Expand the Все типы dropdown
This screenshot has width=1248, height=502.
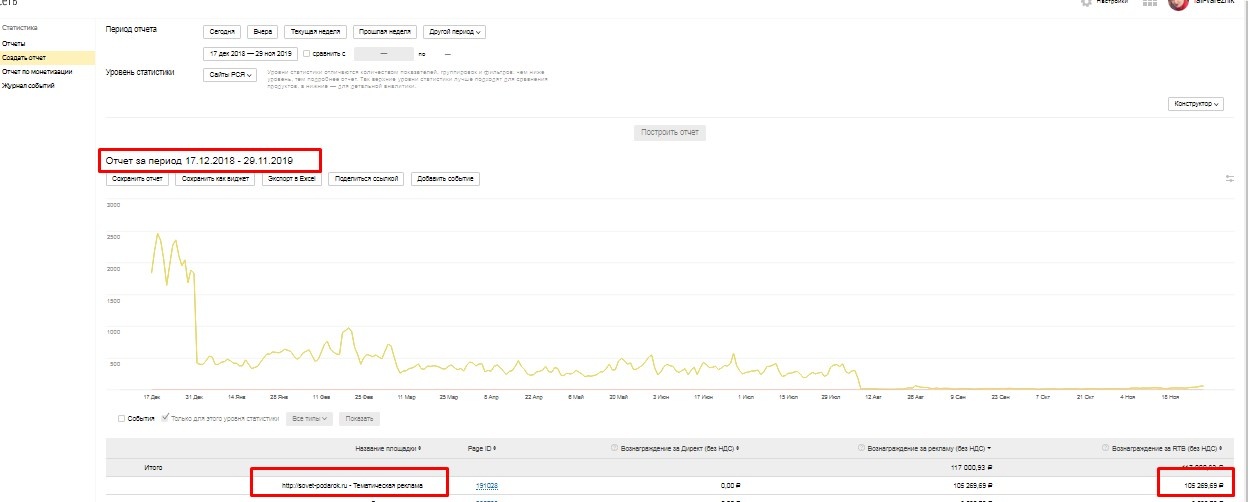click(x=309, y=418)
